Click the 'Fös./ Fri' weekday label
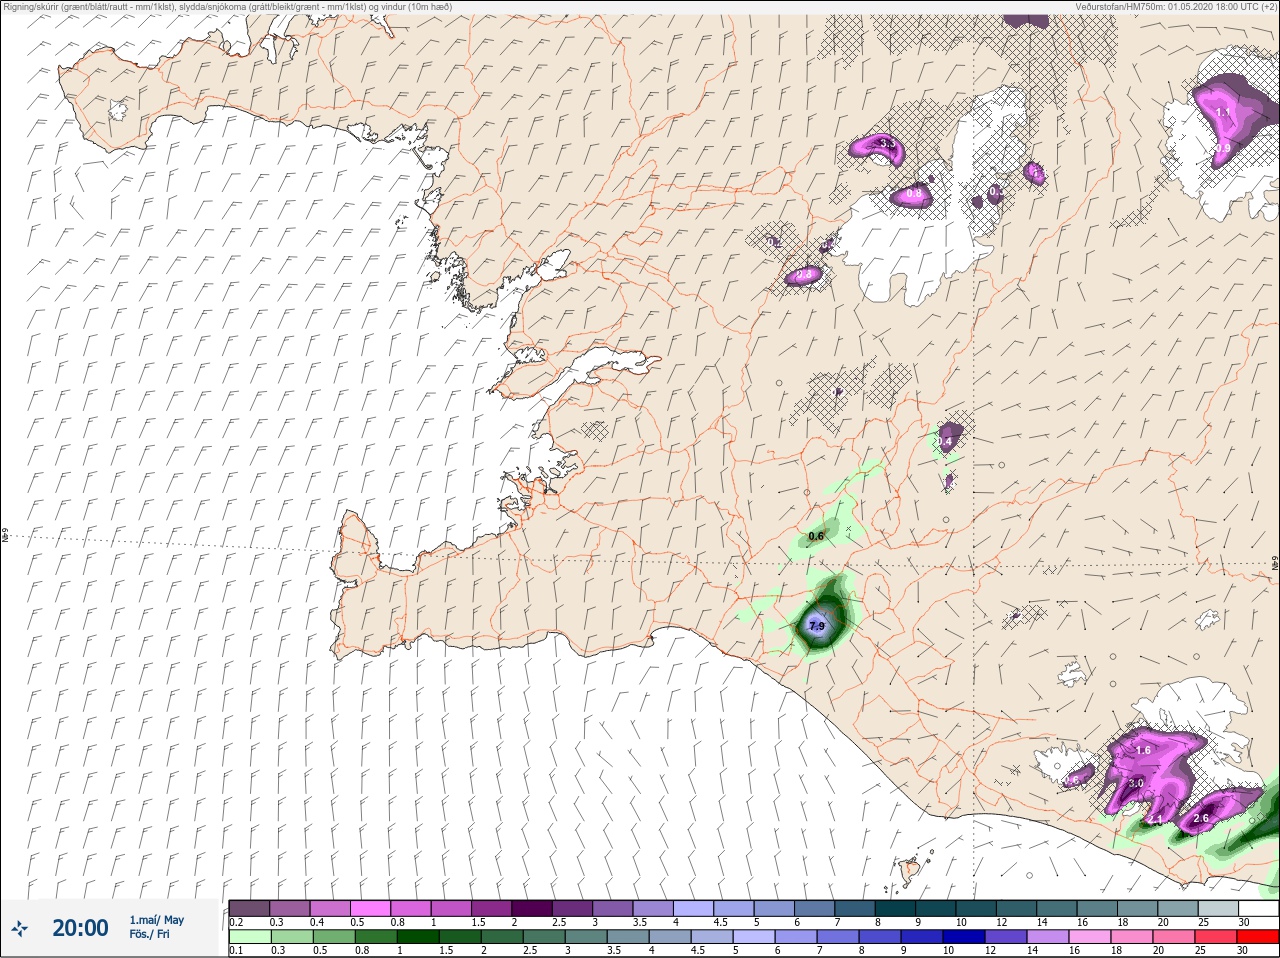The height and width of the screenshot is (958, 1280). tap(148, 935)
